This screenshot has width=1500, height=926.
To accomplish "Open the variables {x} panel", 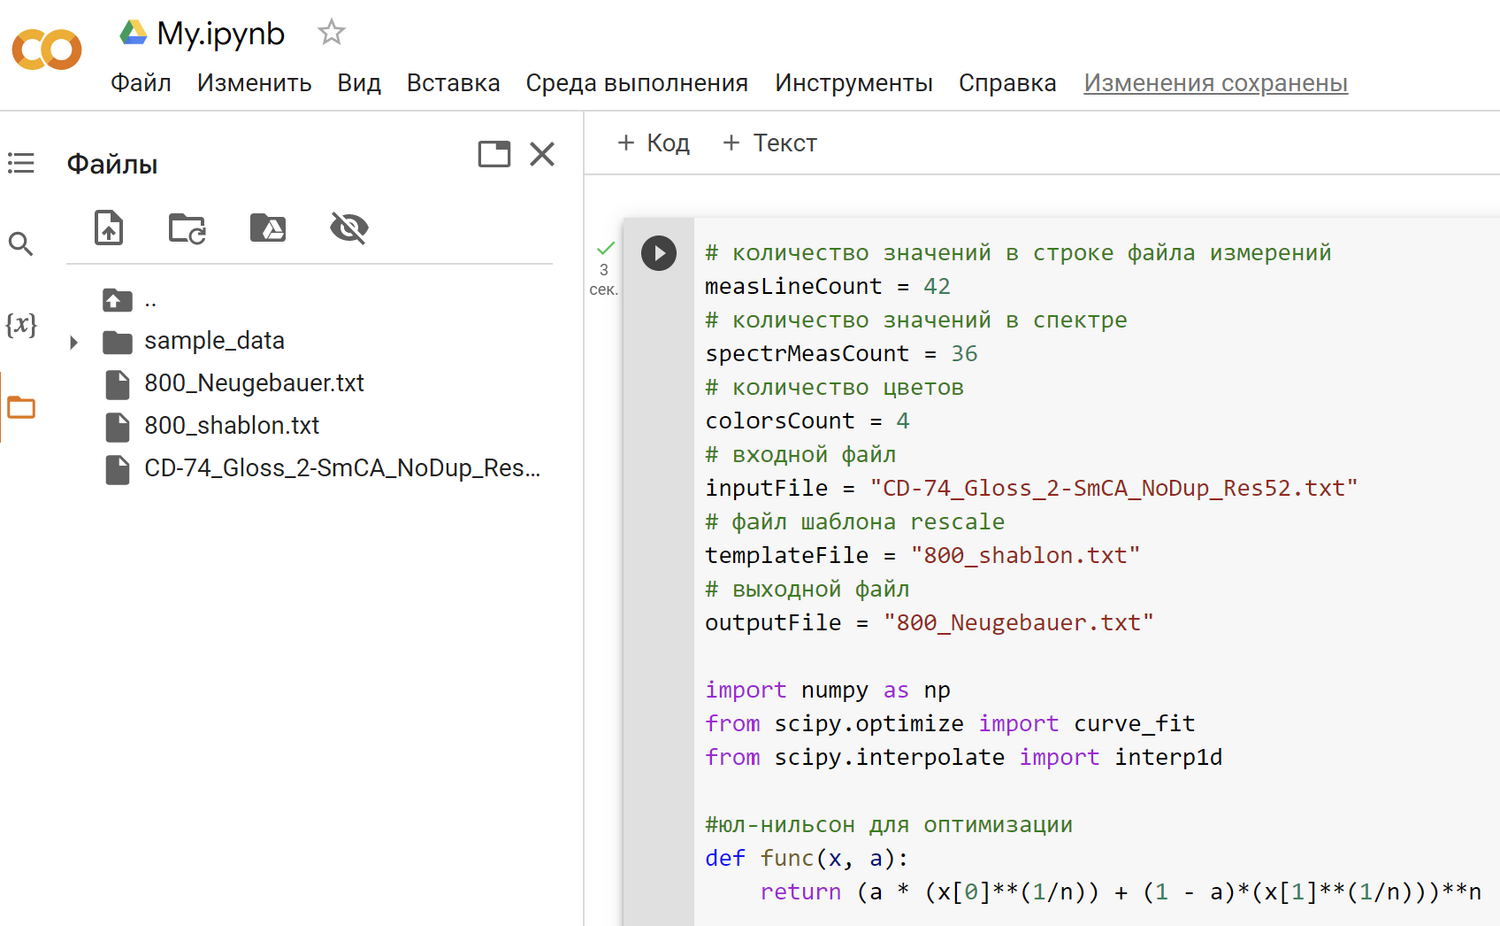I will click(x=21, y=325).
